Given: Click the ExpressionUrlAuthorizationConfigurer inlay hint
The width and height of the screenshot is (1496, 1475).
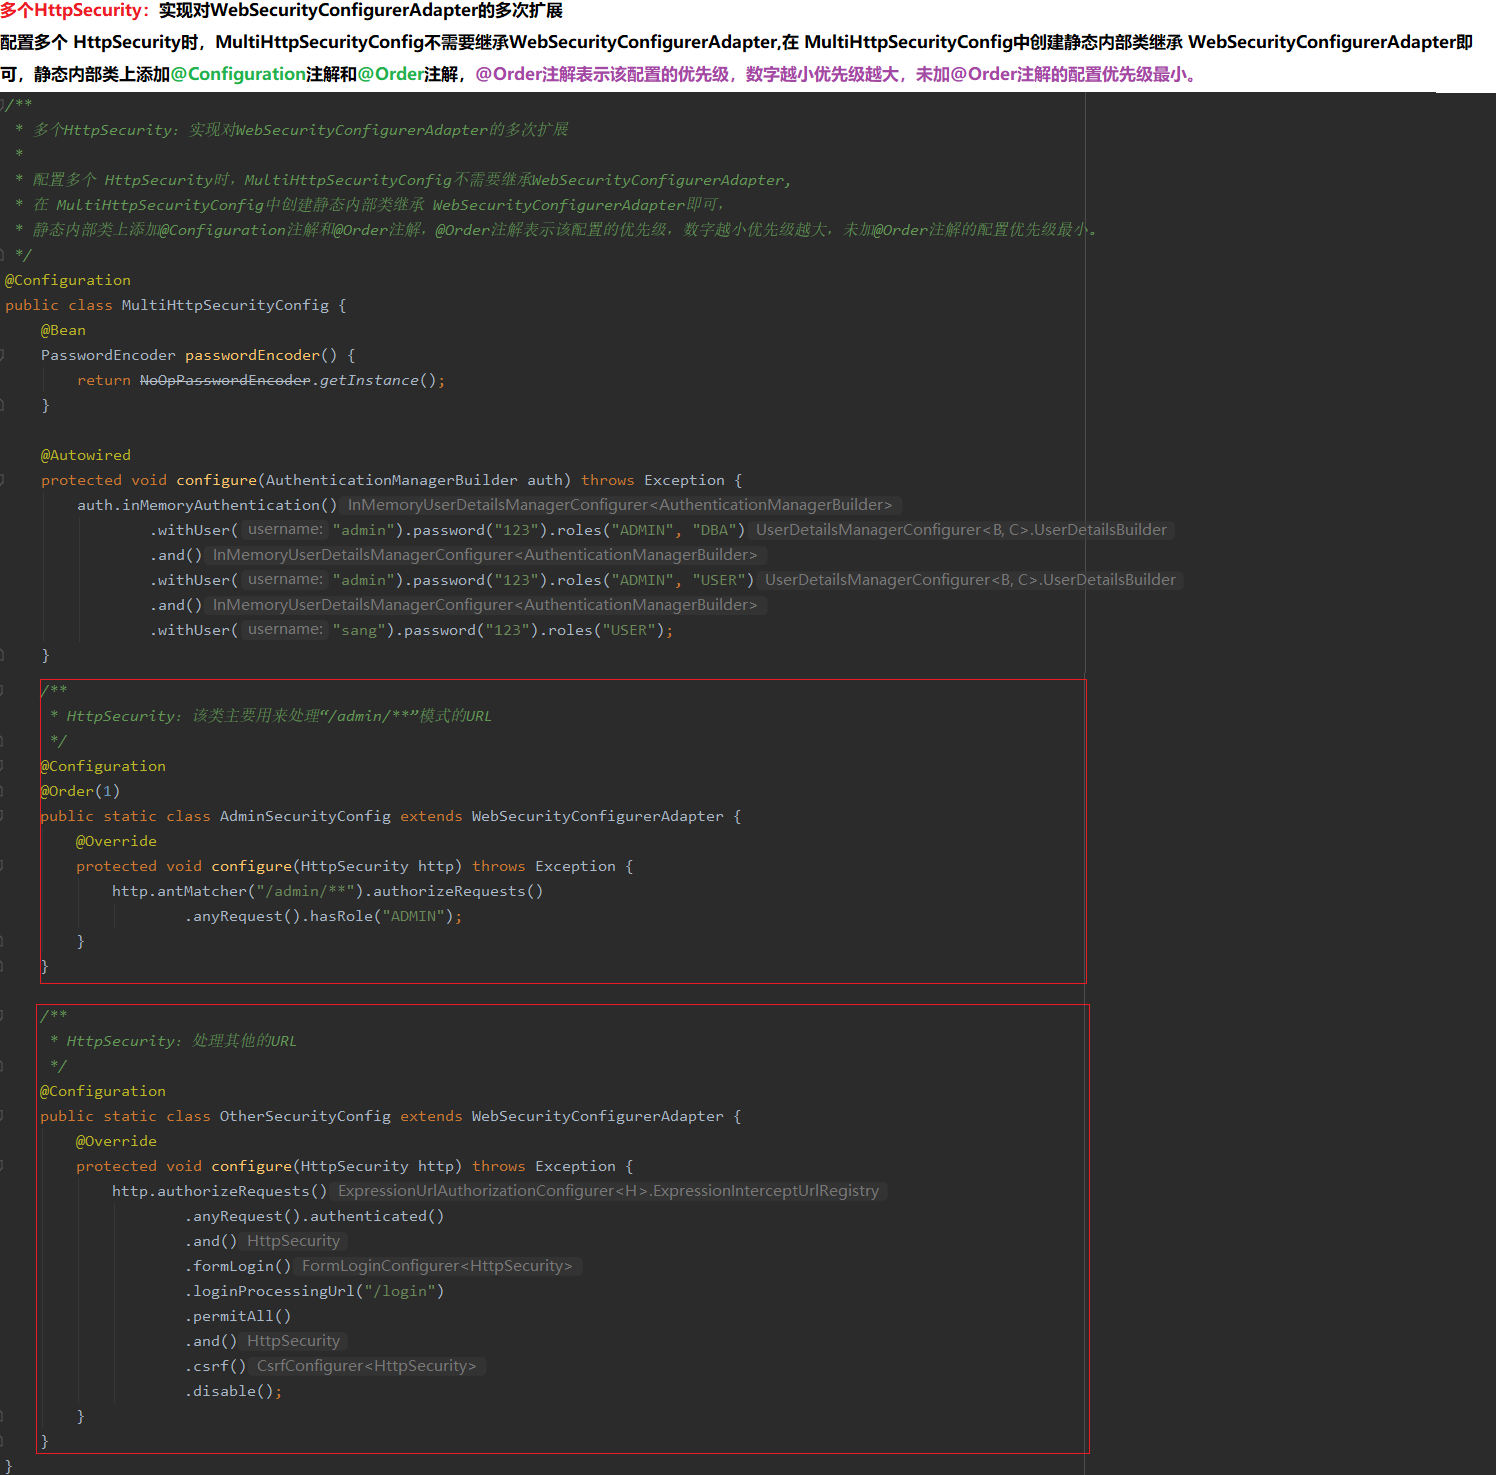Looking at the screenshot, I should pyautogui.click(x=608, y=1191).
